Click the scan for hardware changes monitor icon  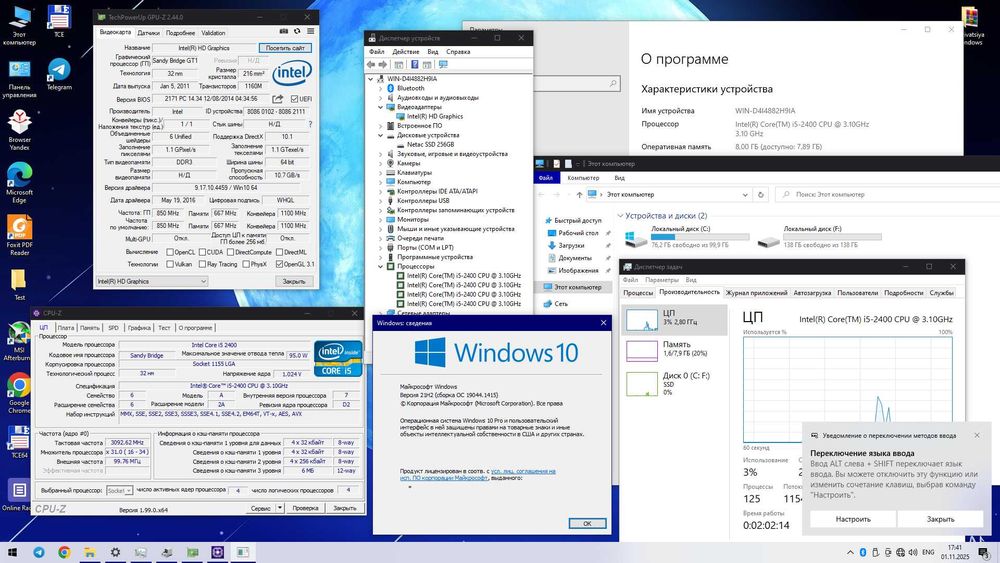point(443,64)
